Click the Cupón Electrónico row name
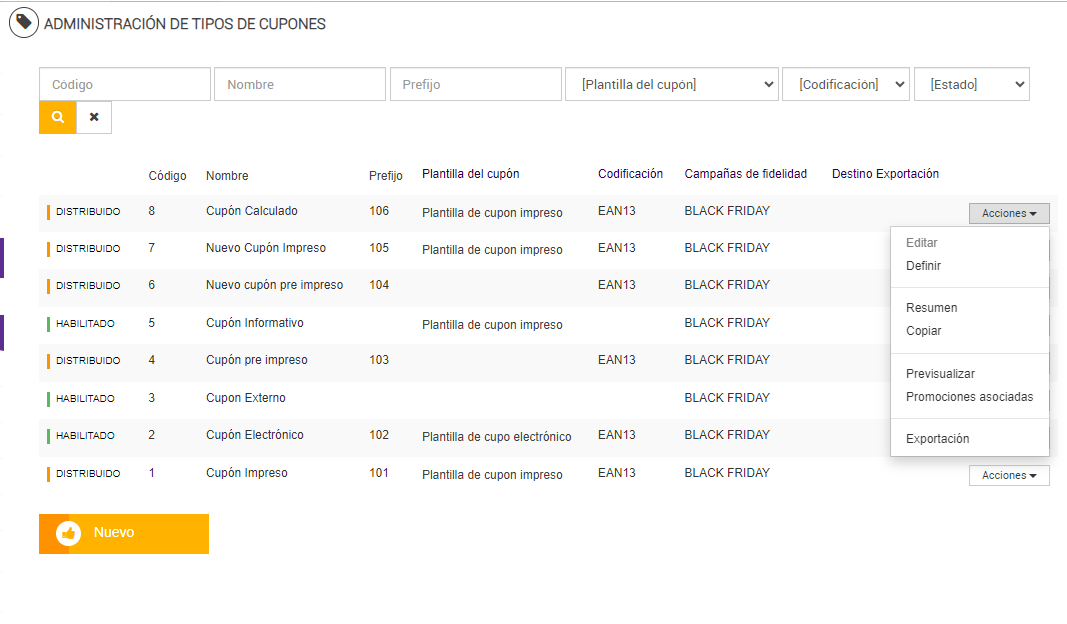This screenshot has width=1067, height=624. click(254, 435)
